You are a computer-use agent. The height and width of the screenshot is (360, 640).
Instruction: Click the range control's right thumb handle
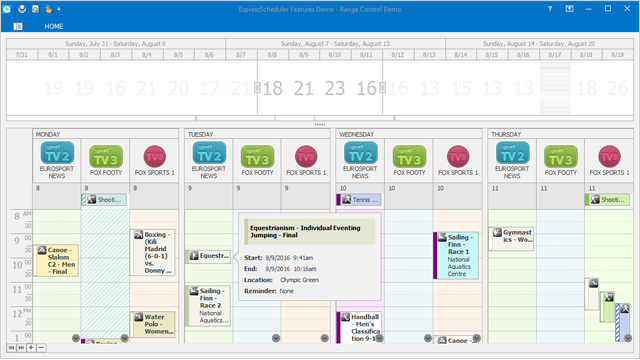(382, 87)
